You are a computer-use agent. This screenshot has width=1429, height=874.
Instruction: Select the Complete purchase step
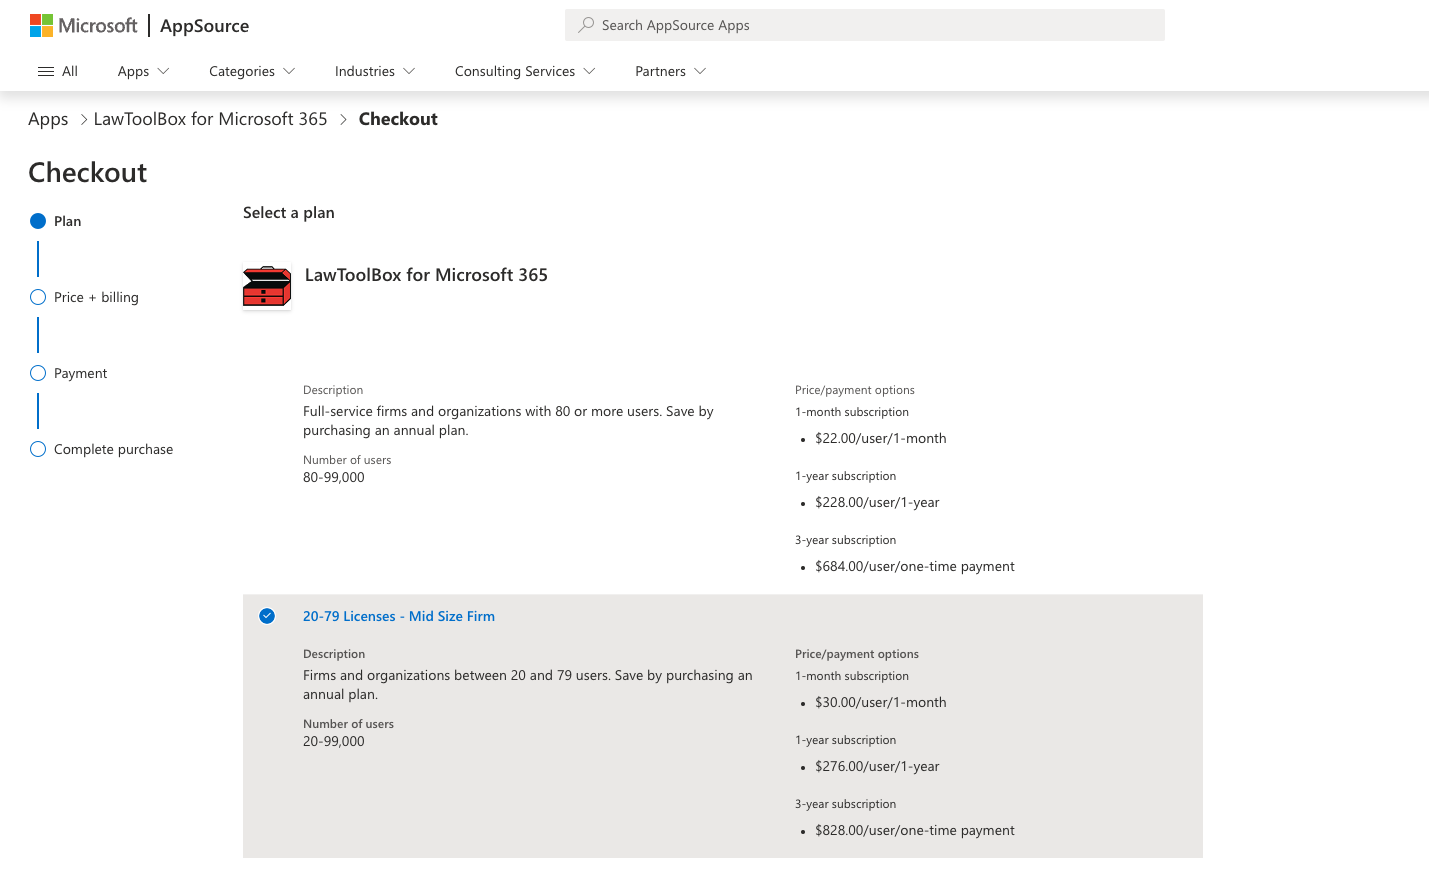[x=102, y=449]
